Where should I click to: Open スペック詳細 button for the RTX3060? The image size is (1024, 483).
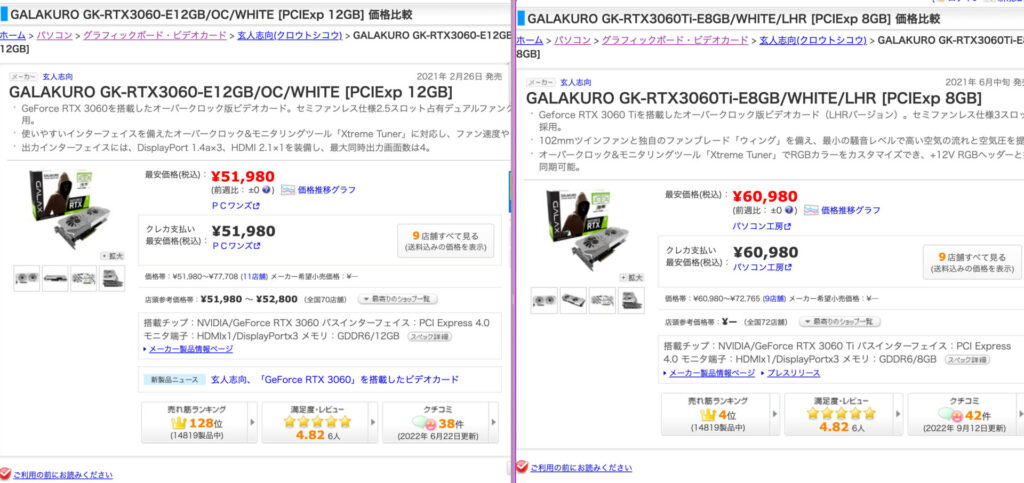tap(429, 337)
